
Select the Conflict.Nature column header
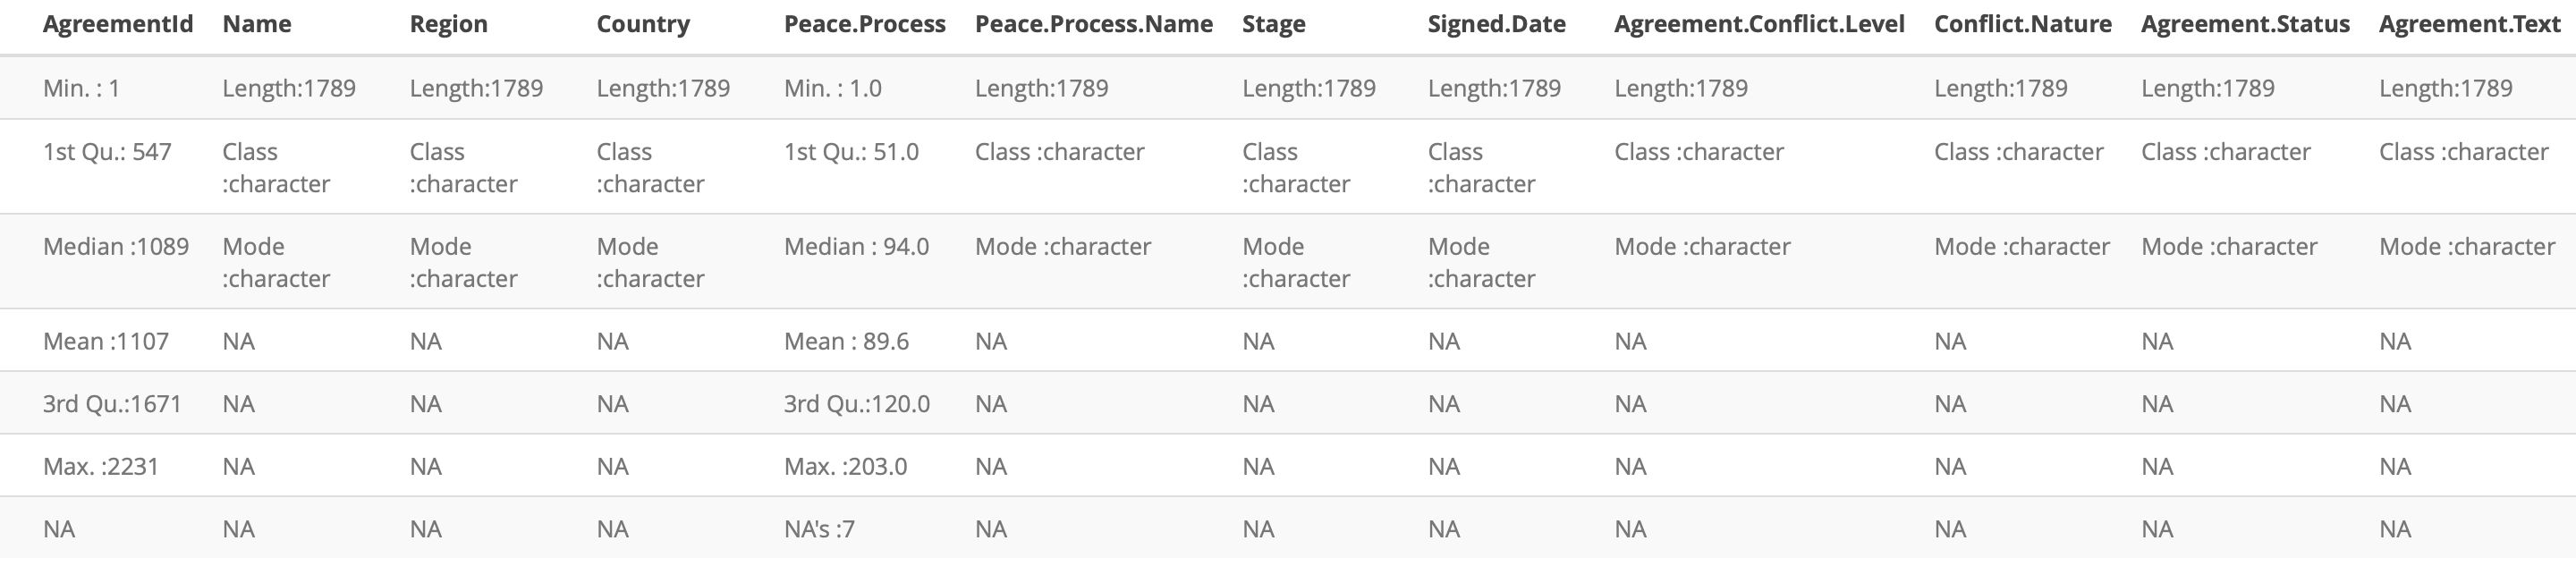pos(2022,24)
